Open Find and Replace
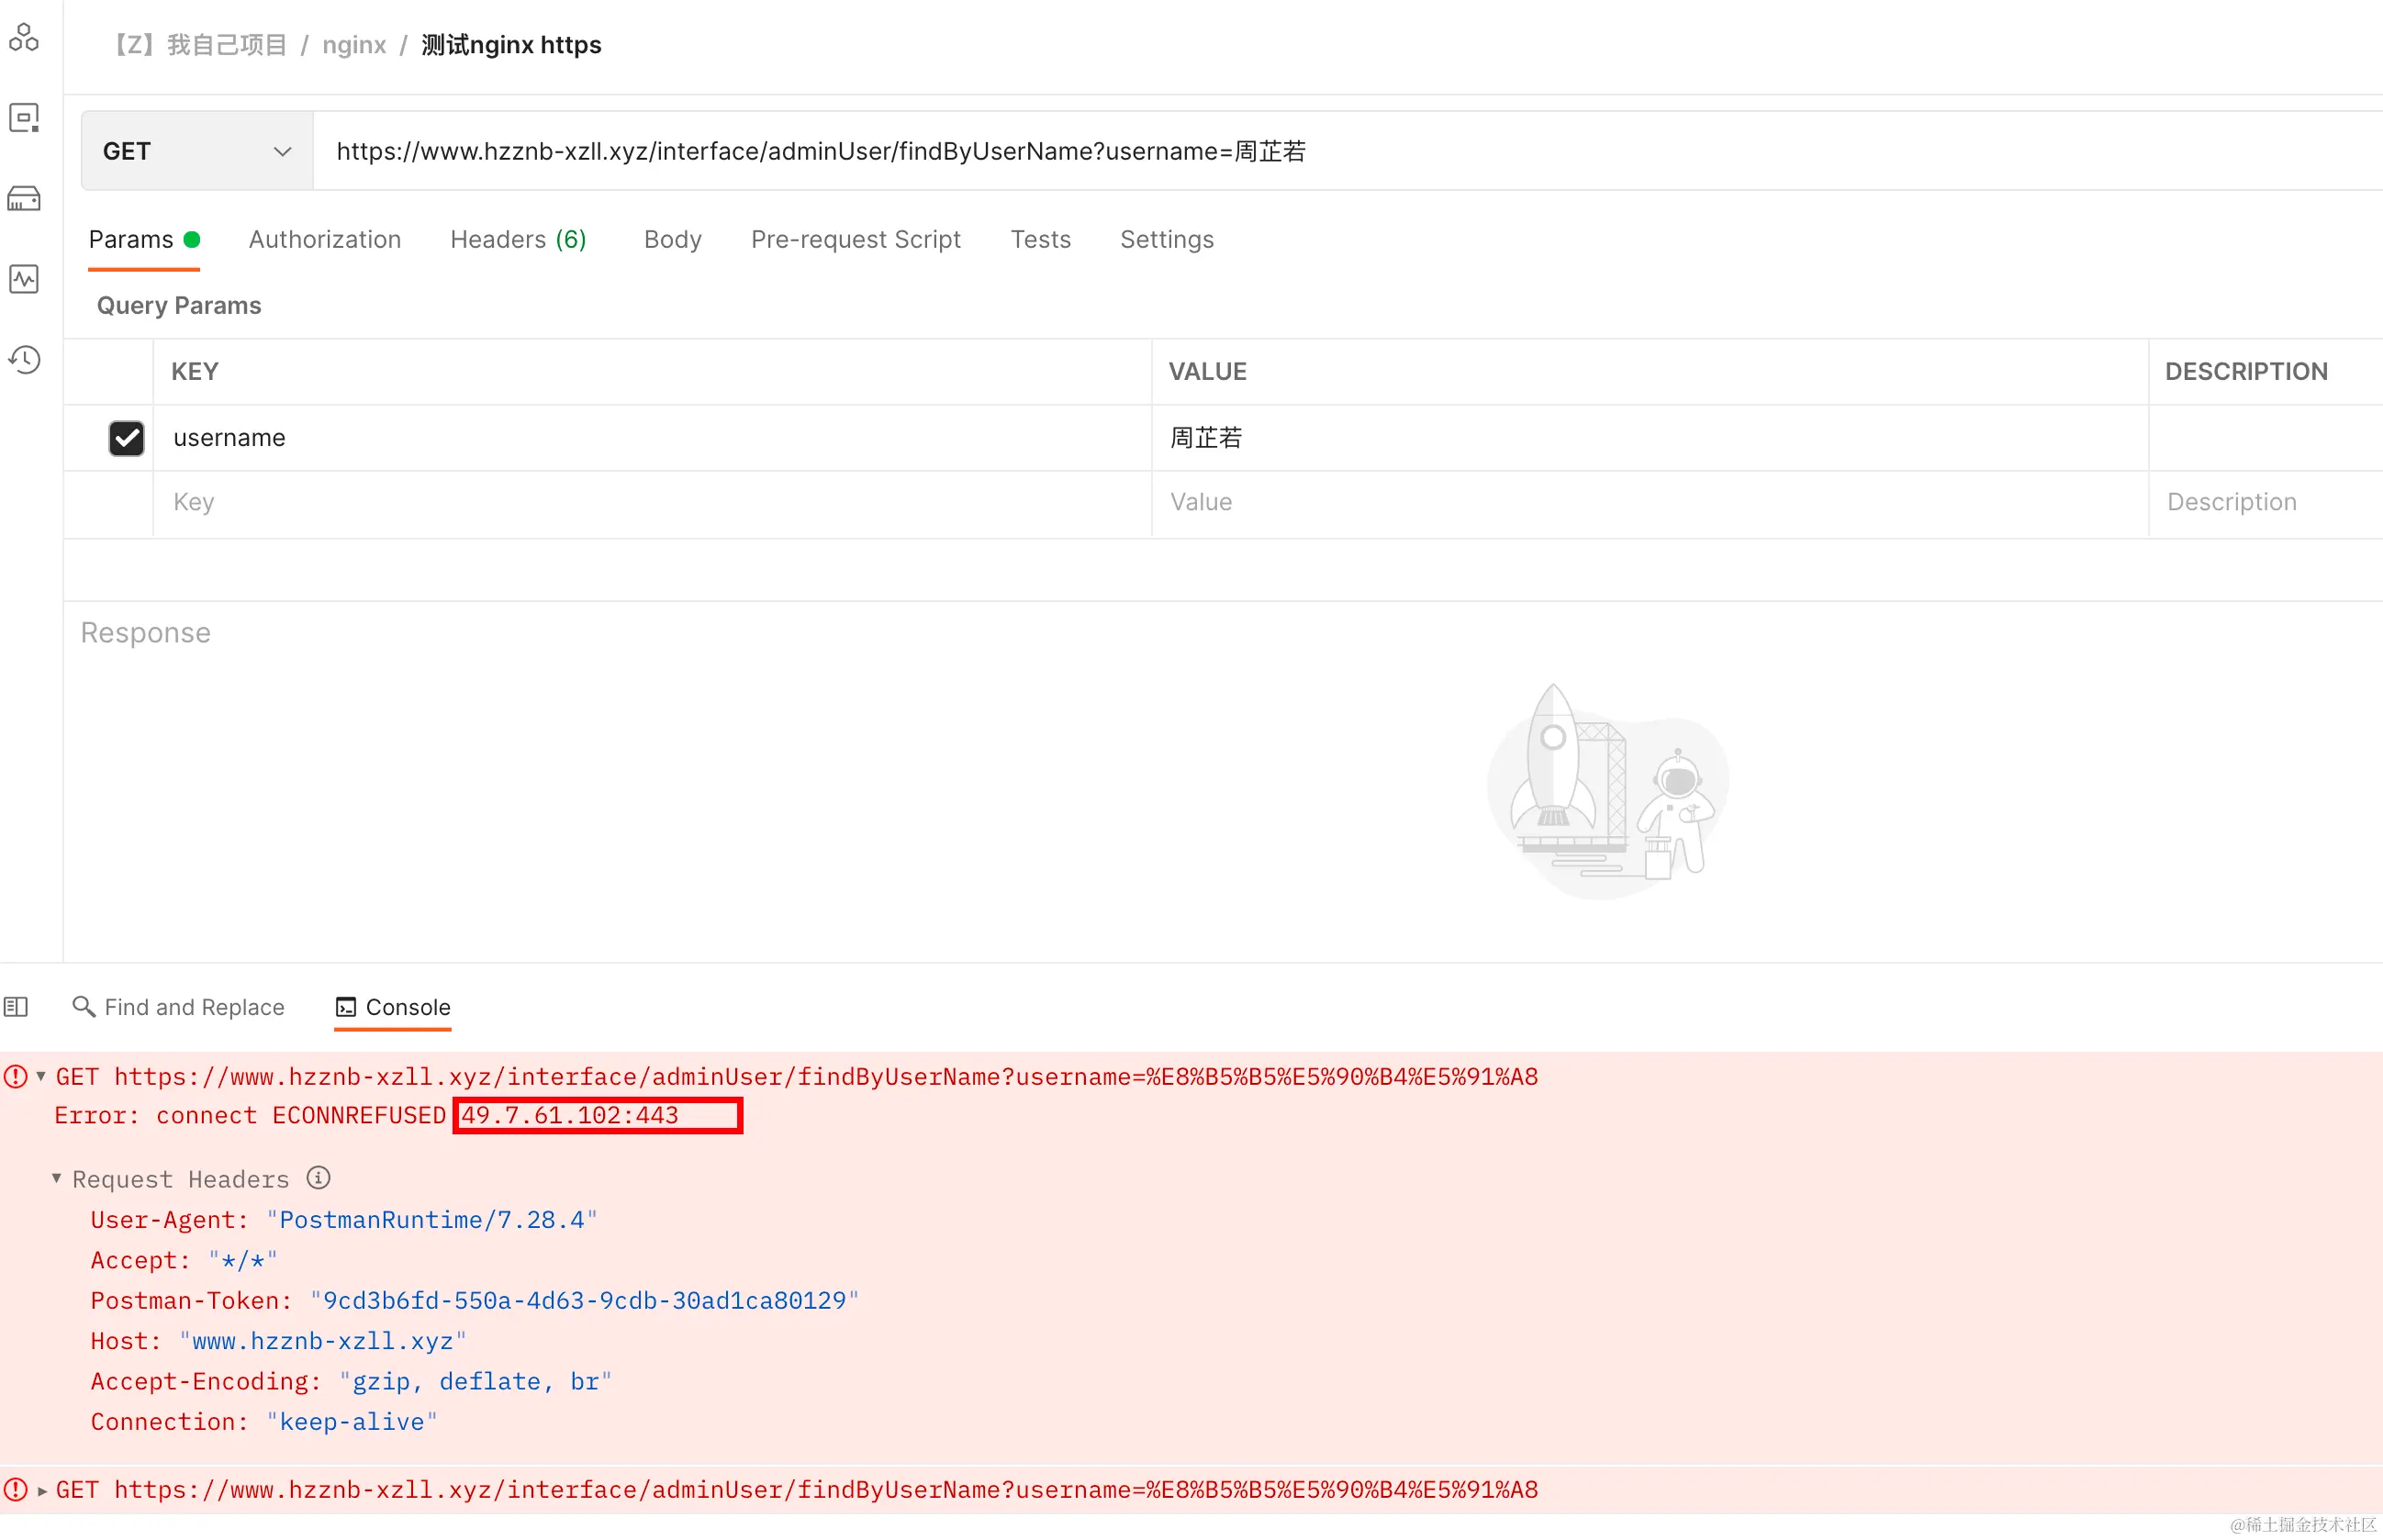 pyautogui.click(x=179, y=1007)
